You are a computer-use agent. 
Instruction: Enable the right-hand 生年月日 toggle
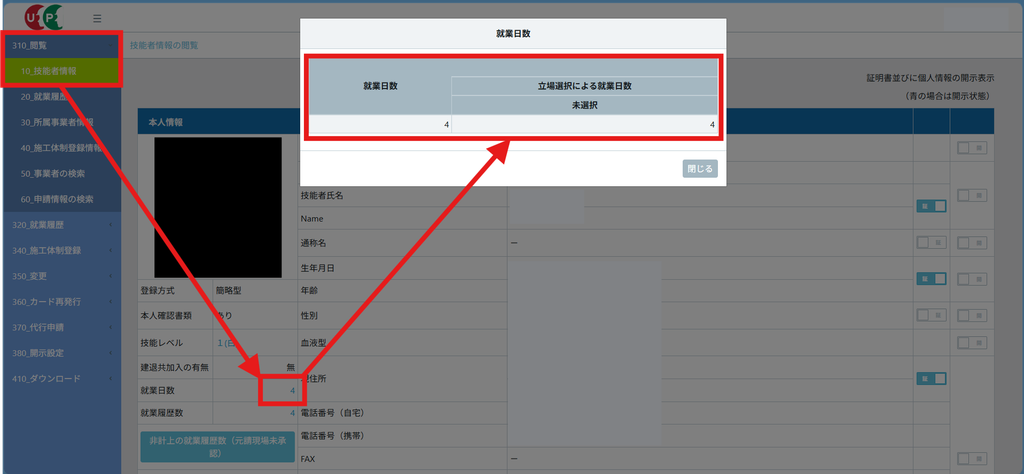click(972, 279)
